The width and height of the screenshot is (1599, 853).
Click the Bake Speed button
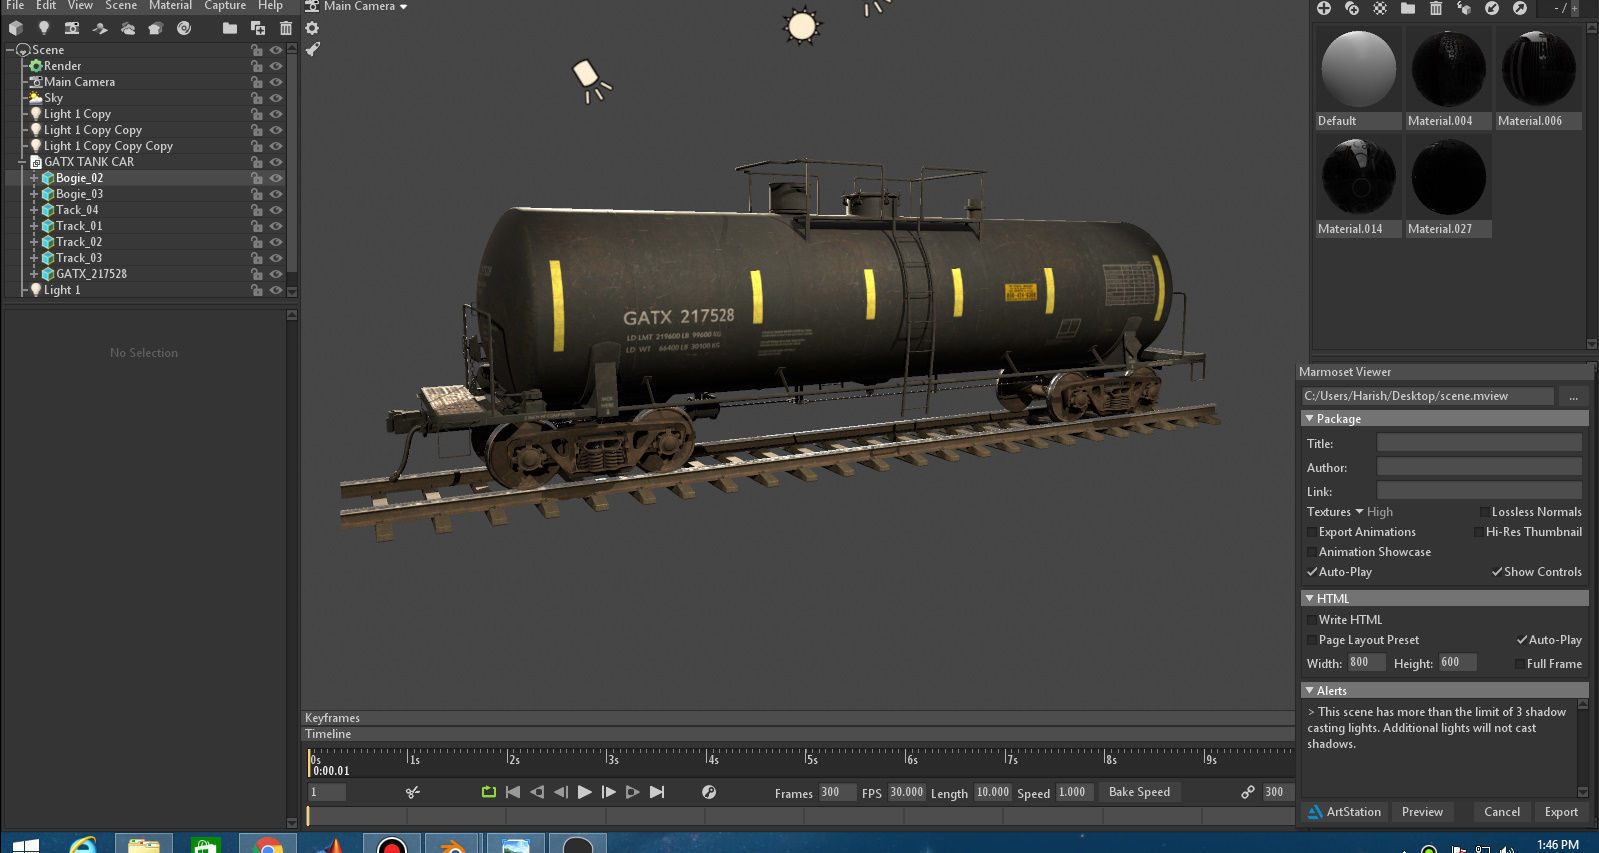[1139, 792]
